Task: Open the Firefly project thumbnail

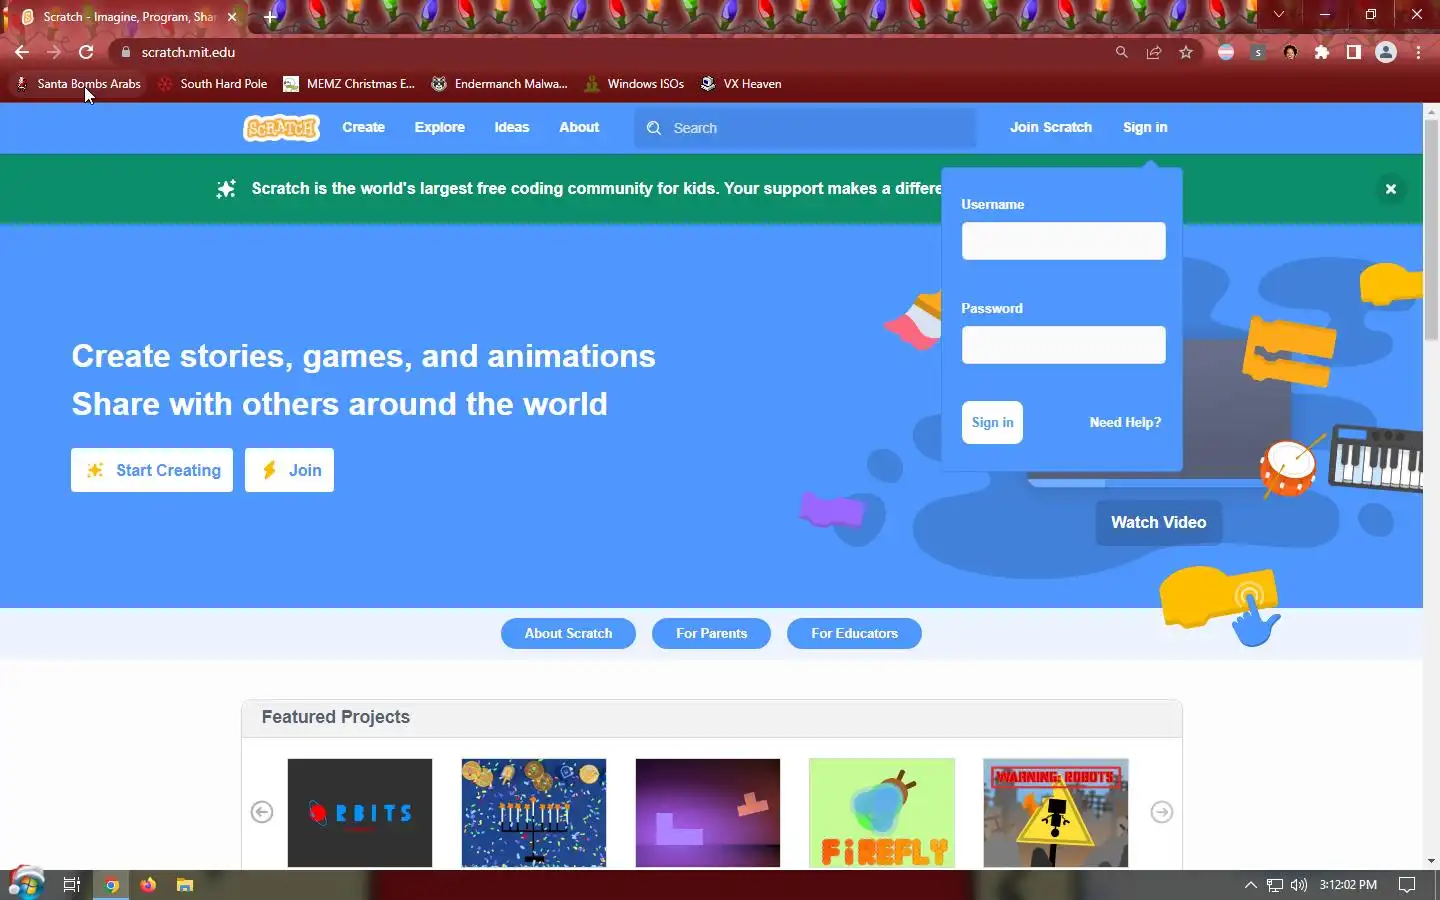Action: coord(882,812)
